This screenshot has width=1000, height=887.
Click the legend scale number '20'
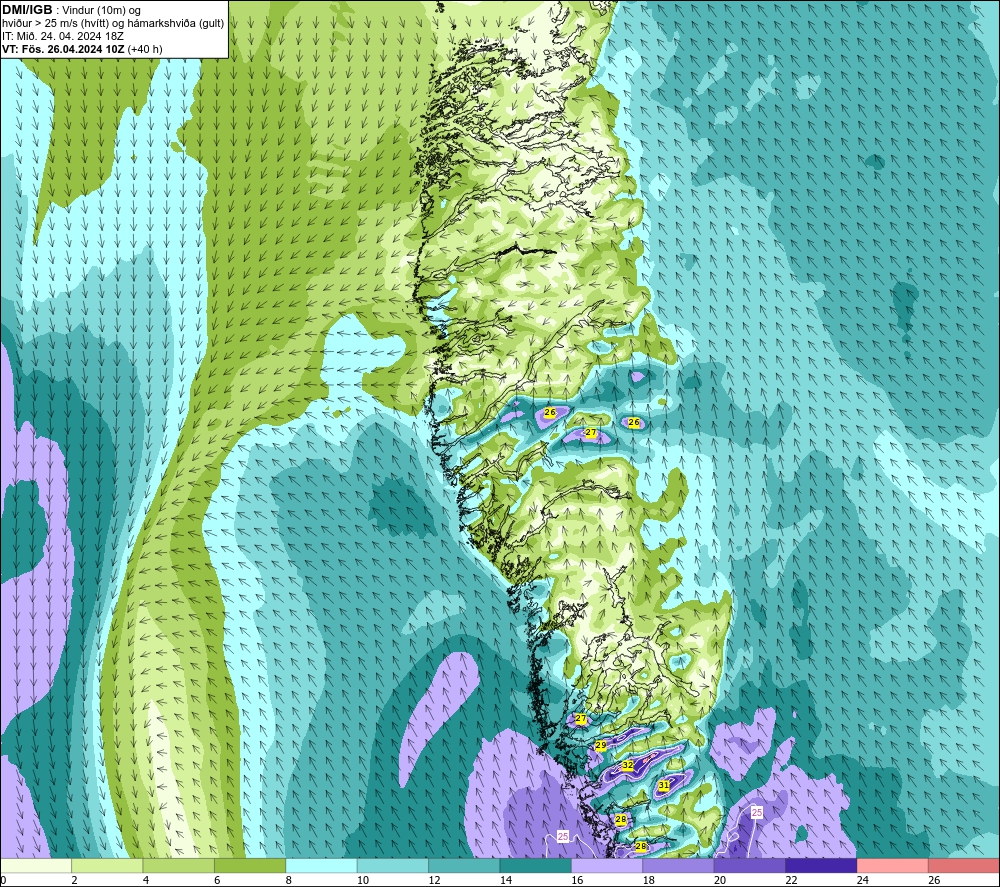(x=720, y=880)
